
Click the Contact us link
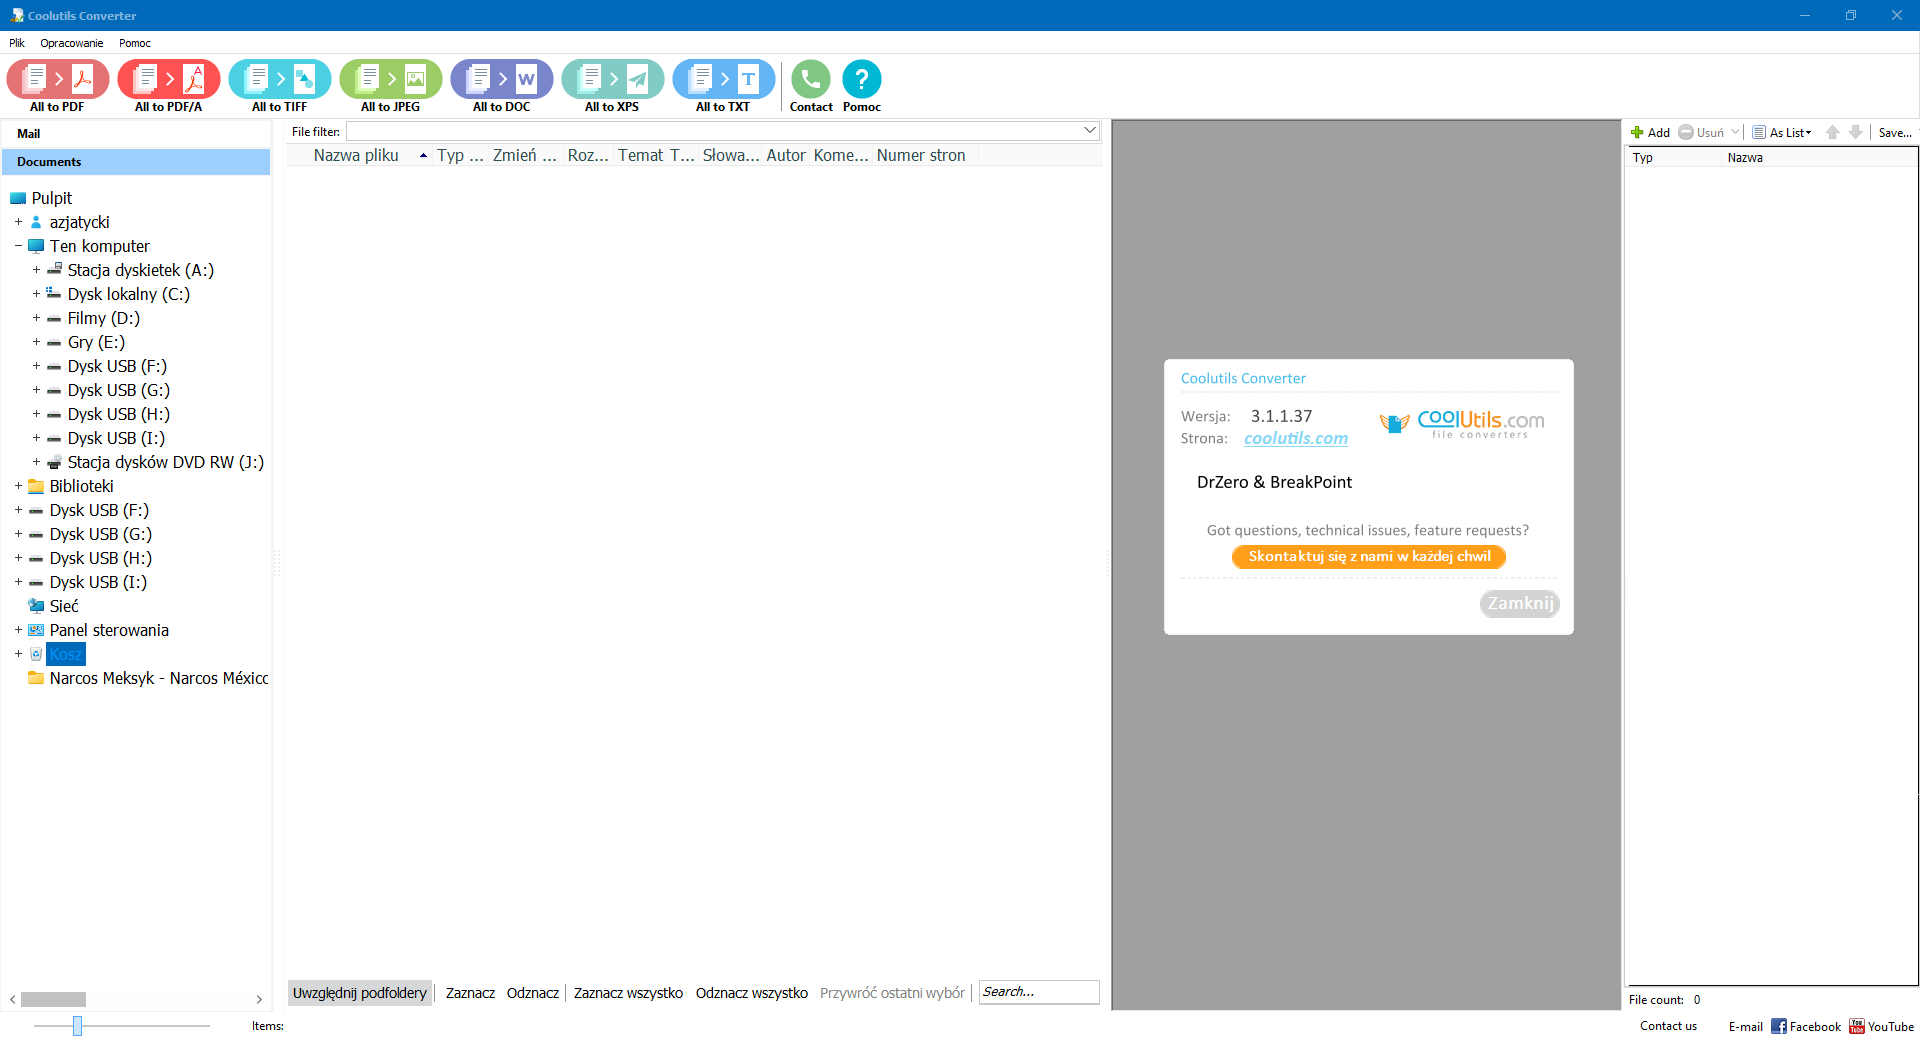1668,1026
